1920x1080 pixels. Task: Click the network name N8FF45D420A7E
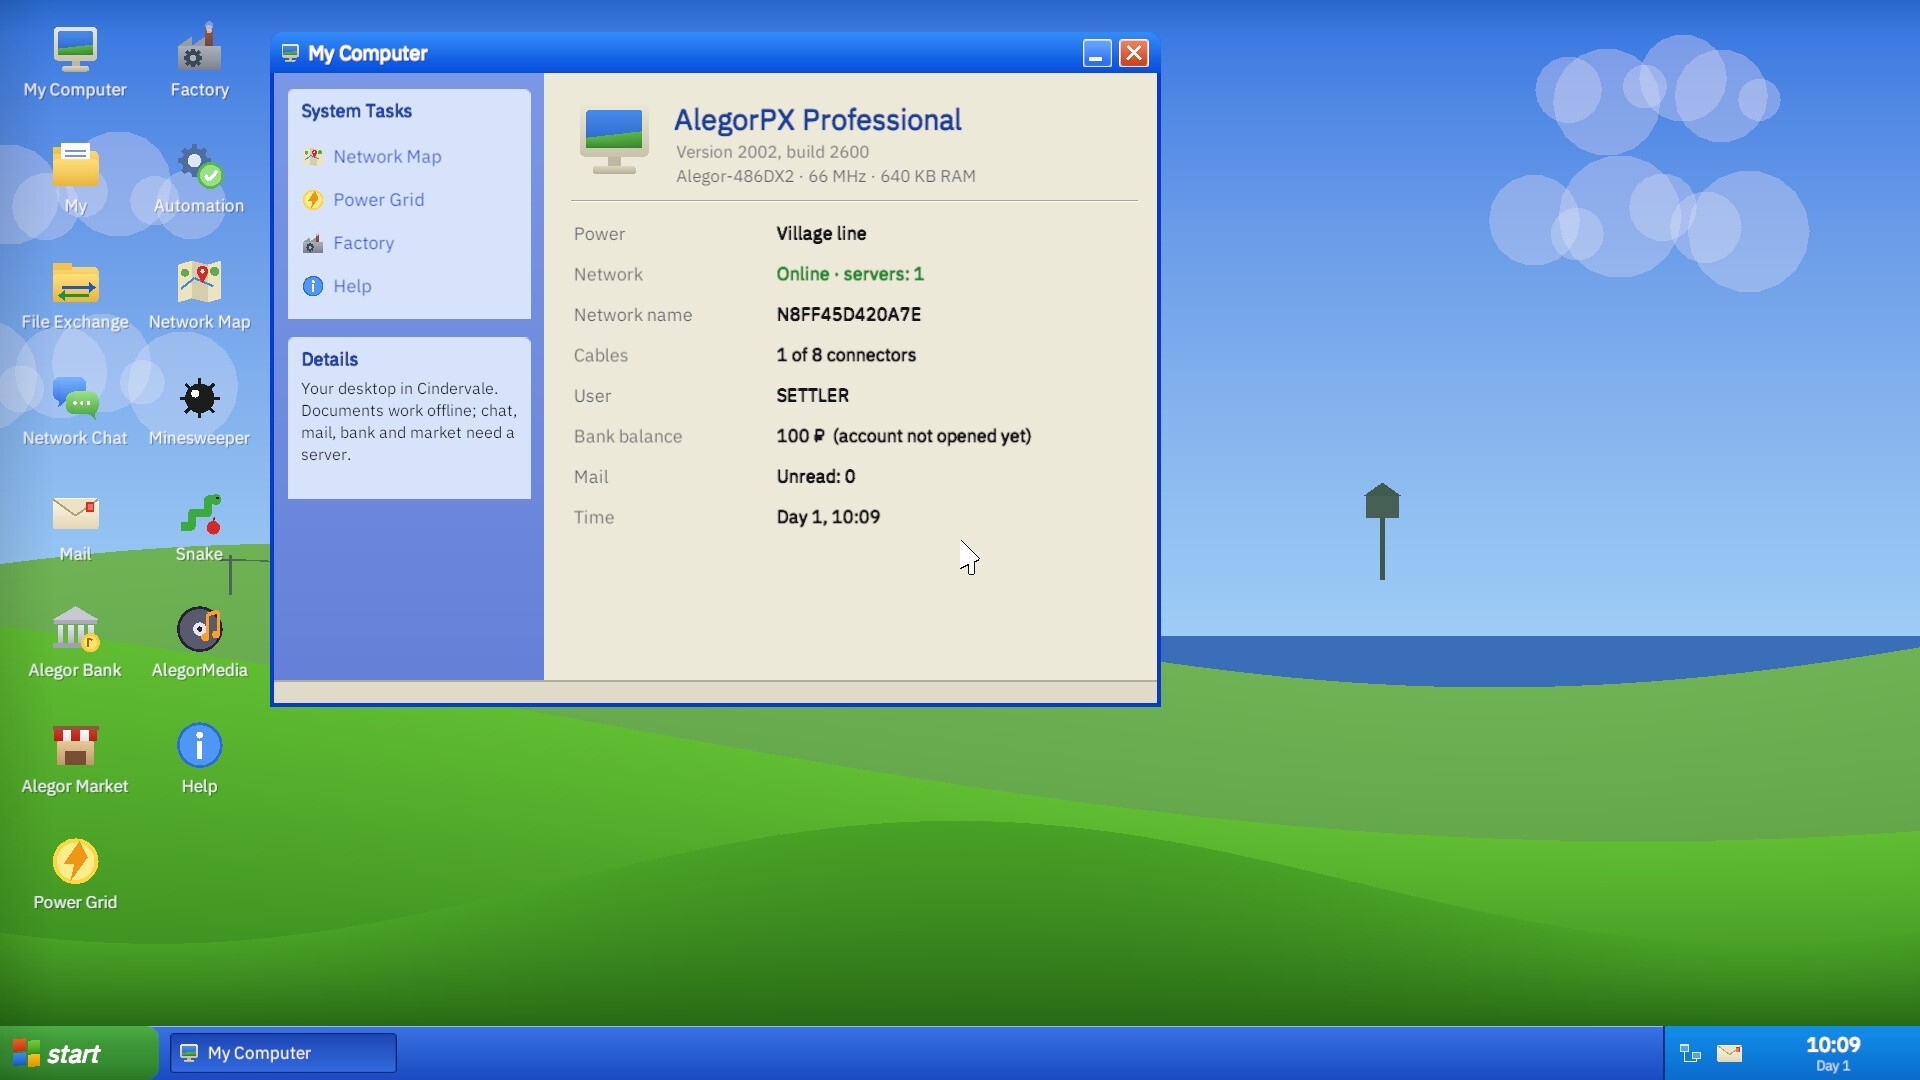pos(849,314)
